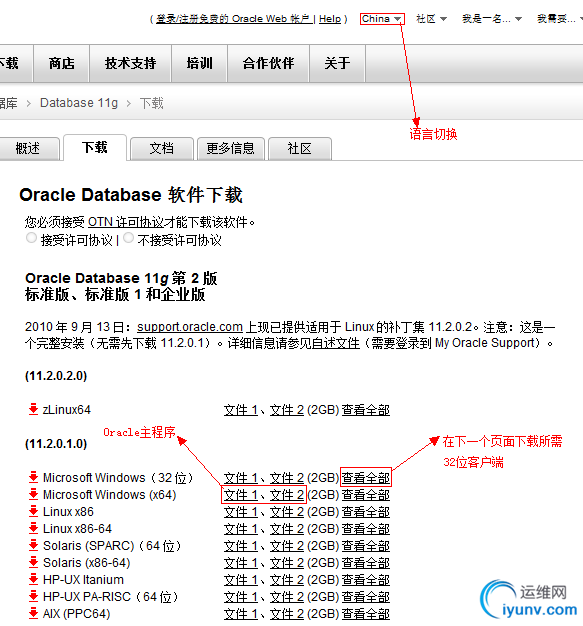Switch to the 社区 page tab
Viewport: 583px width, 626px height.
click(x=299, y=149)
